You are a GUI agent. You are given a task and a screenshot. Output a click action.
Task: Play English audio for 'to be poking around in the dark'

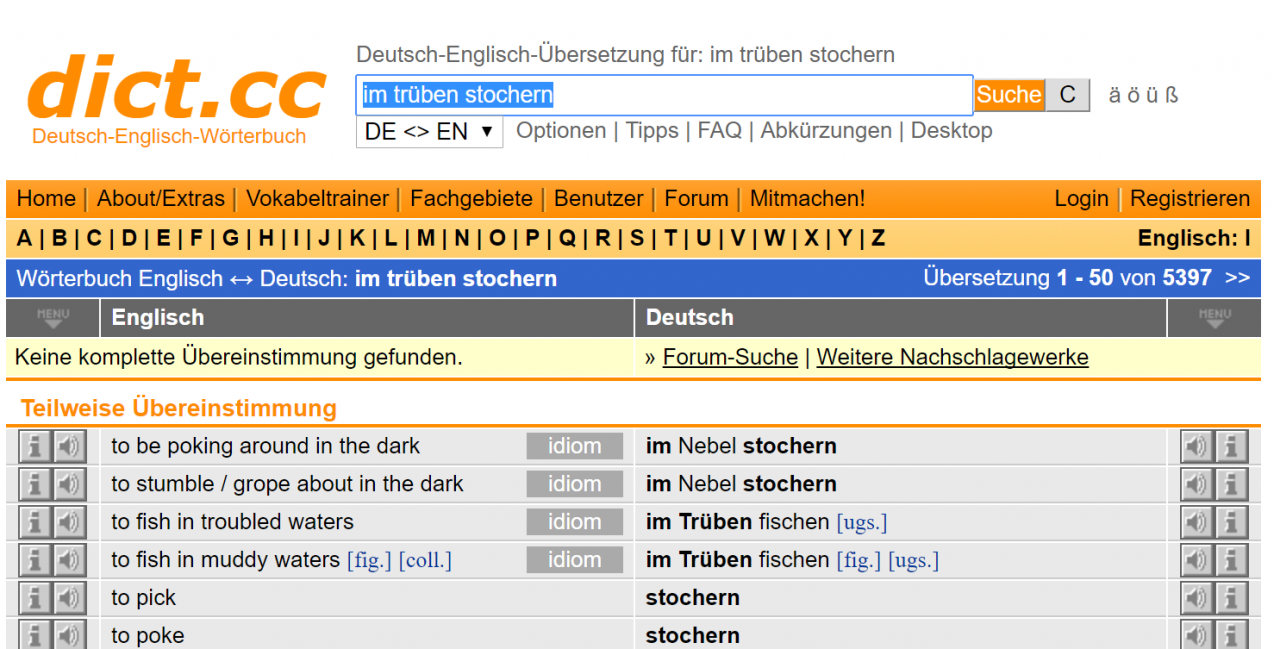tap(69, 446)
